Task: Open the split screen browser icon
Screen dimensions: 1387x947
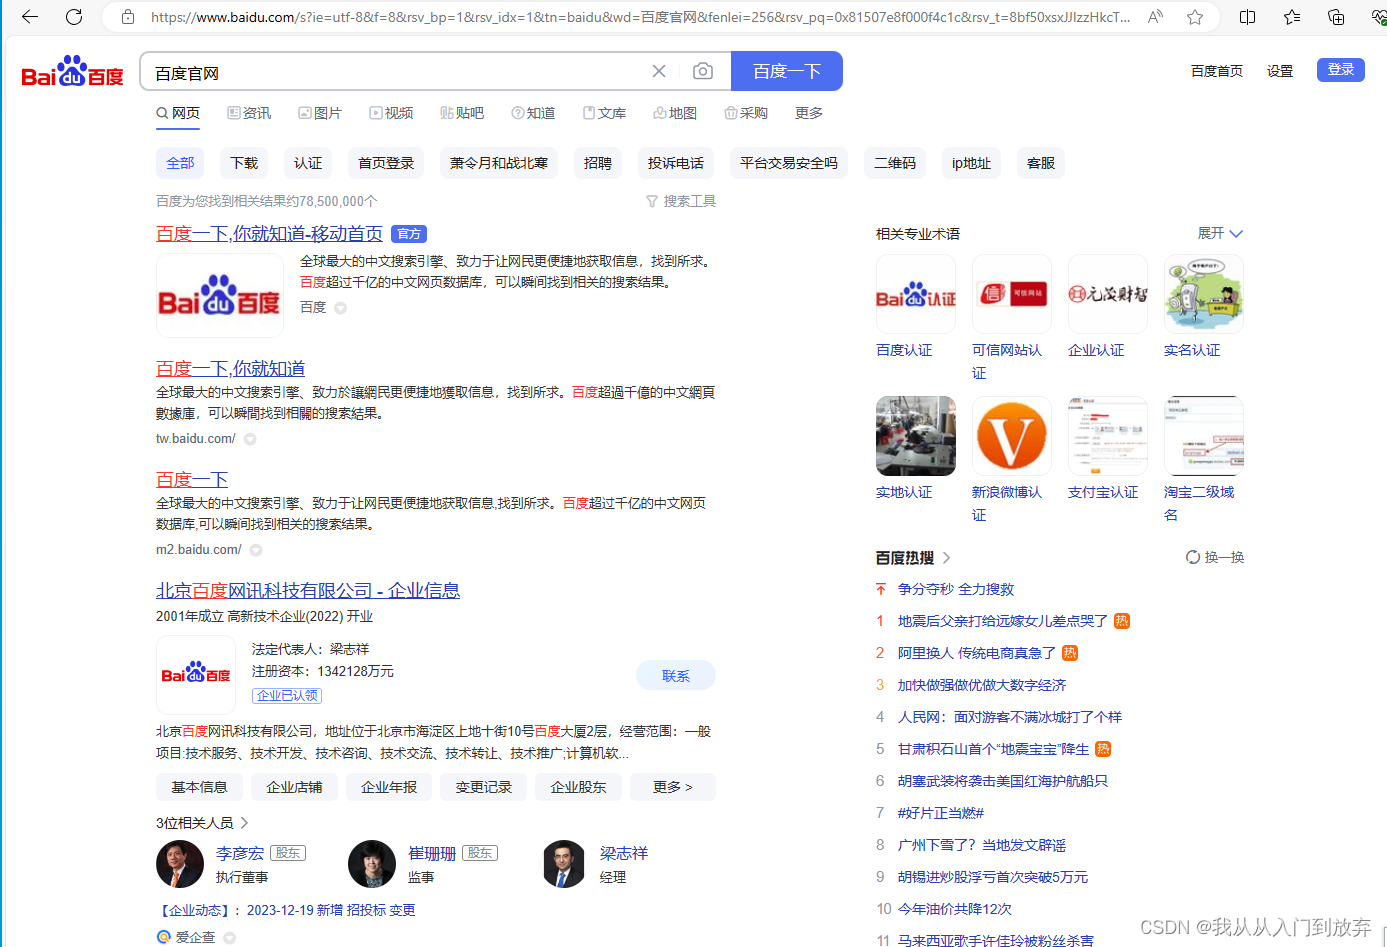Action: point(1248,17)
